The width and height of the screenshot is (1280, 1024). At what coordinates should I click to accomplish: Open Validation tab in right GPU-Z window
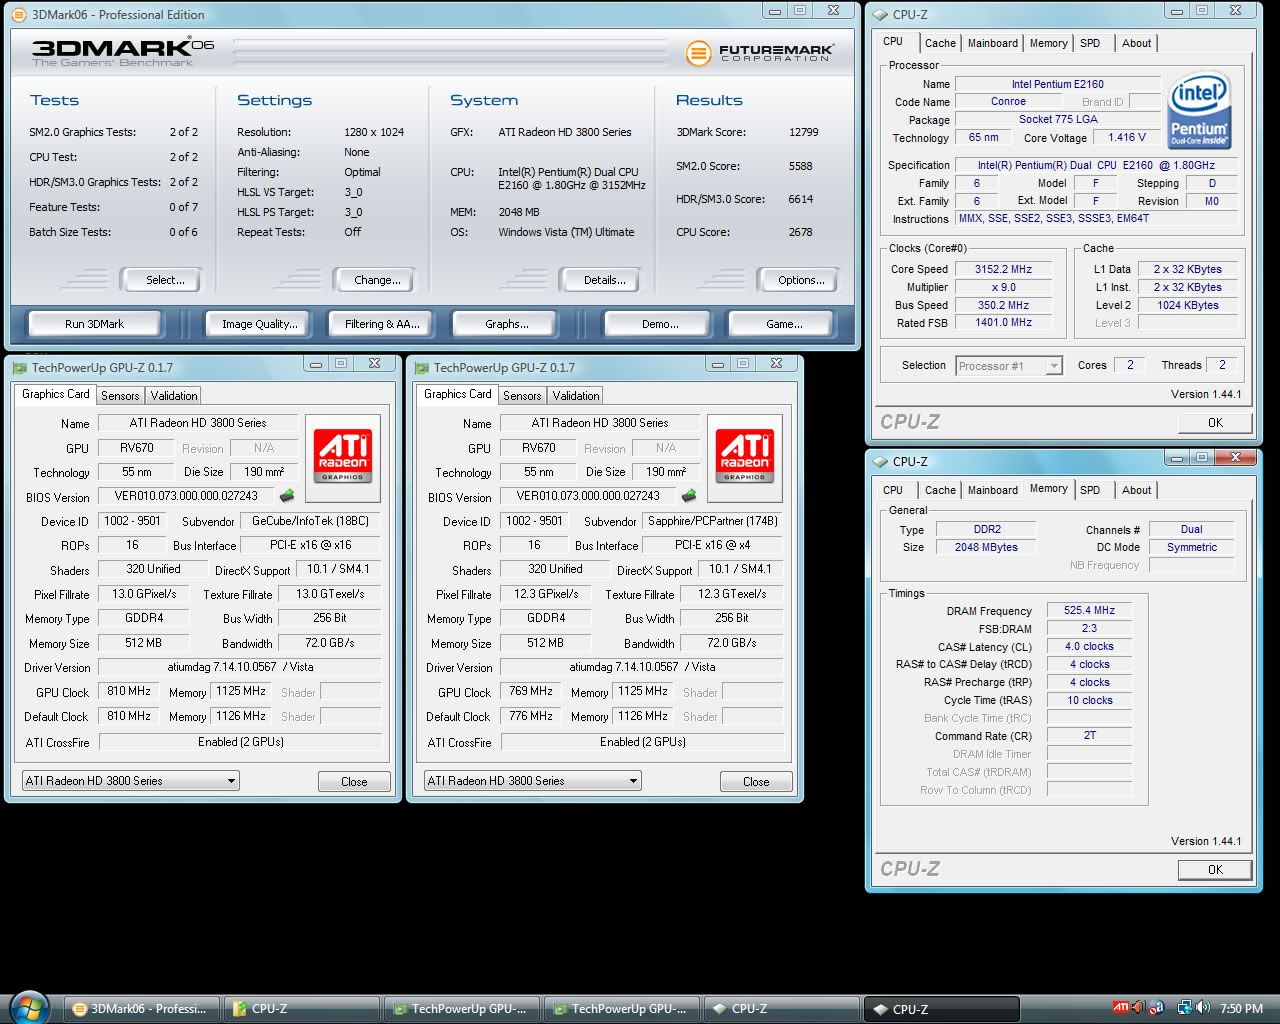(576, 396)
